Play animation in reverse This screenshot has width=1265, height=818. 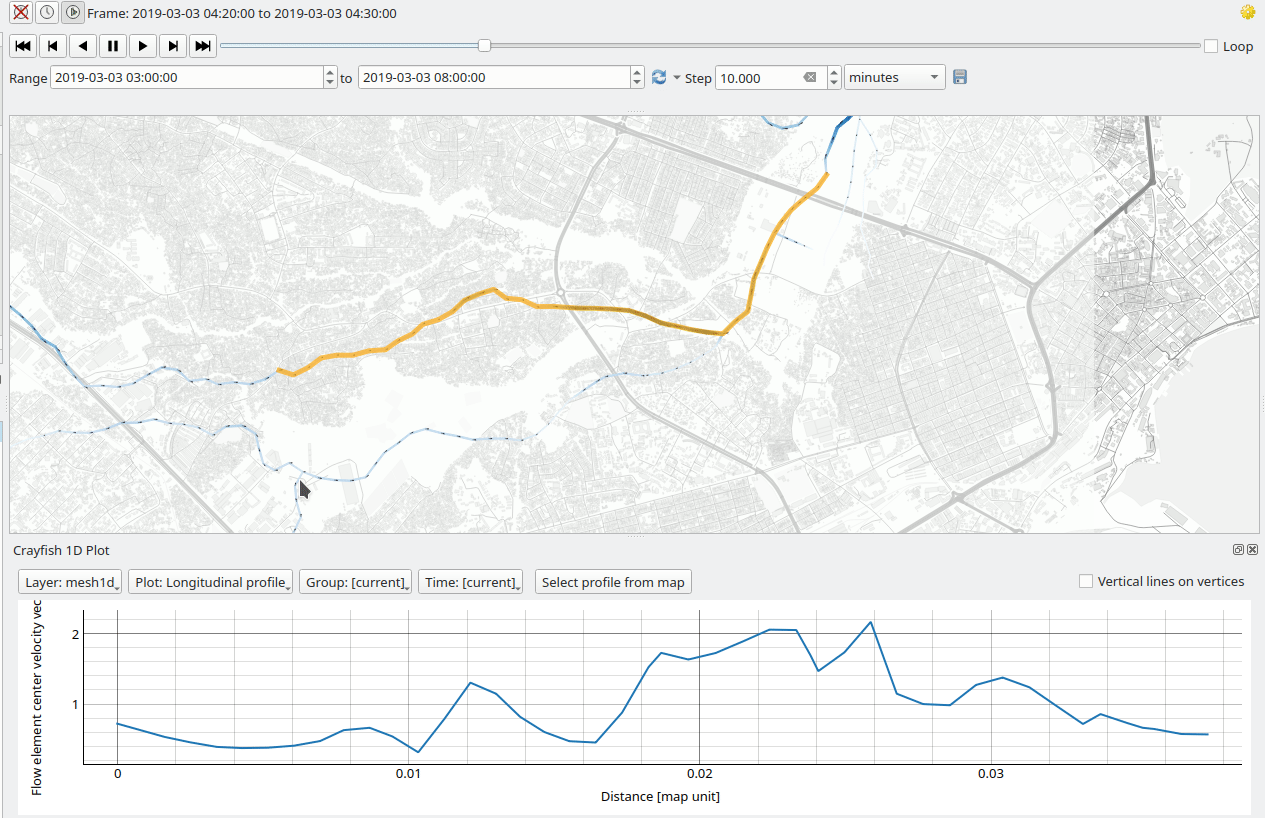83,46
